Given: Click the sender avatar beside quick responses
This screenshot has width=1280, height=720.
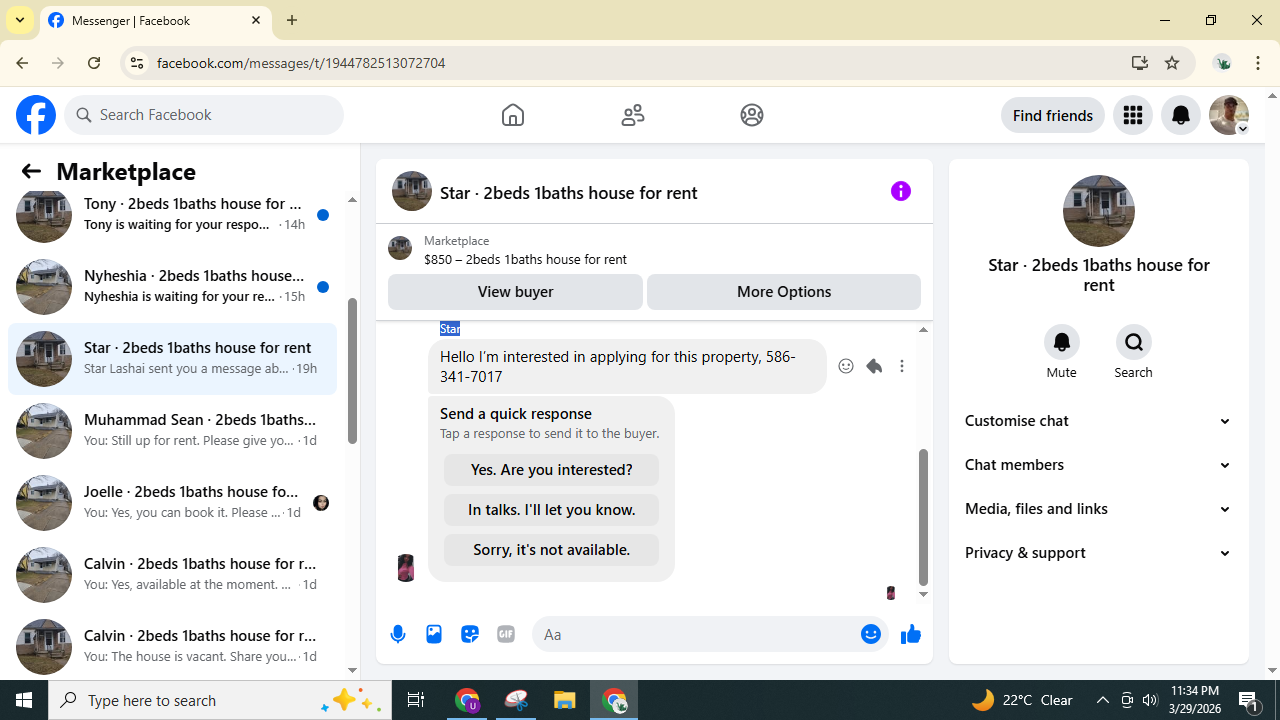Looking at the screenshot, I should 406,567.
